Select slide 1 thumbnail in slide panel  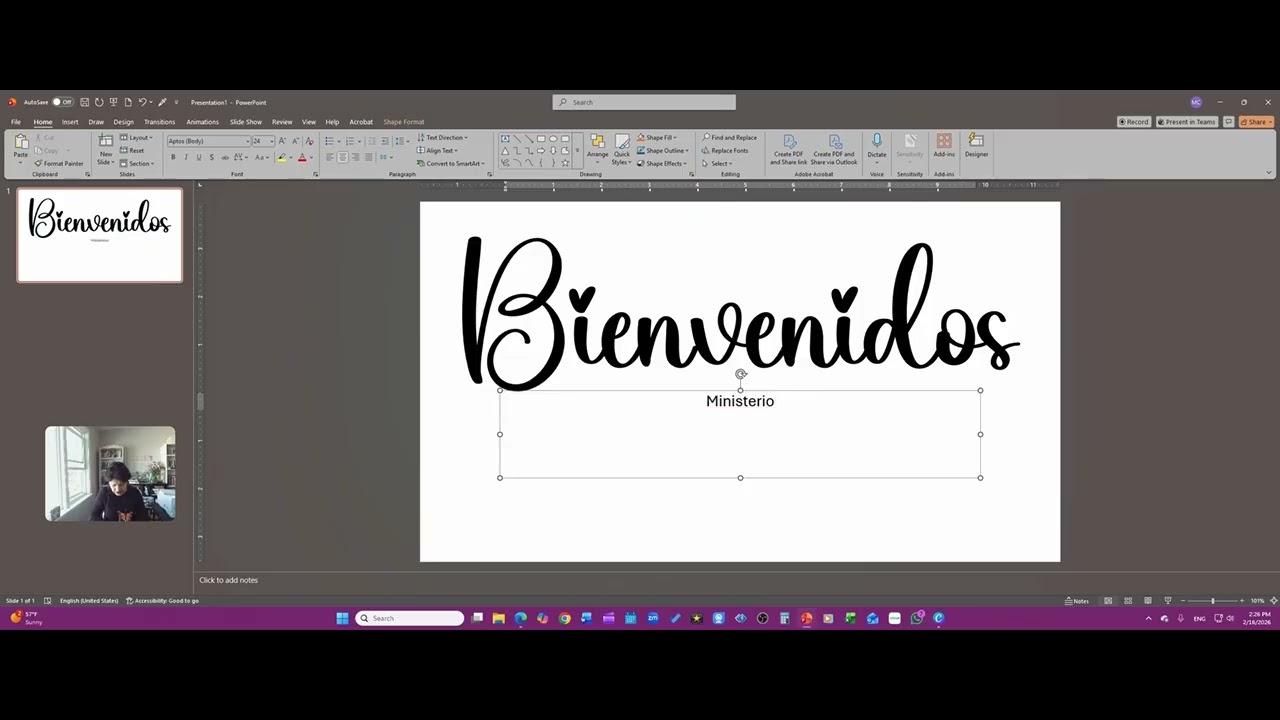[100, 235]
